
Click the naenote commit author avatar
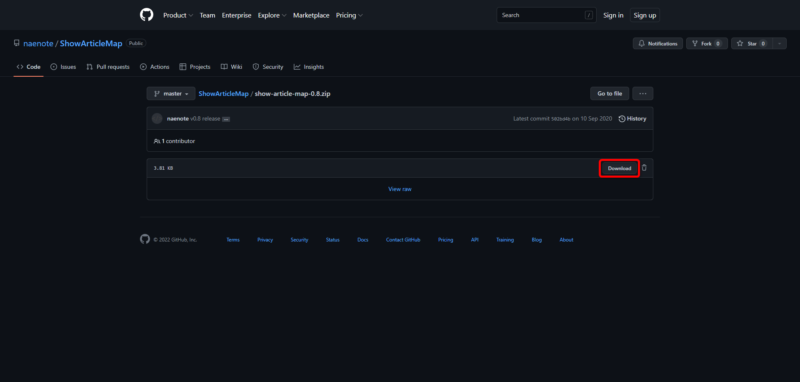[x=157, y=119]
